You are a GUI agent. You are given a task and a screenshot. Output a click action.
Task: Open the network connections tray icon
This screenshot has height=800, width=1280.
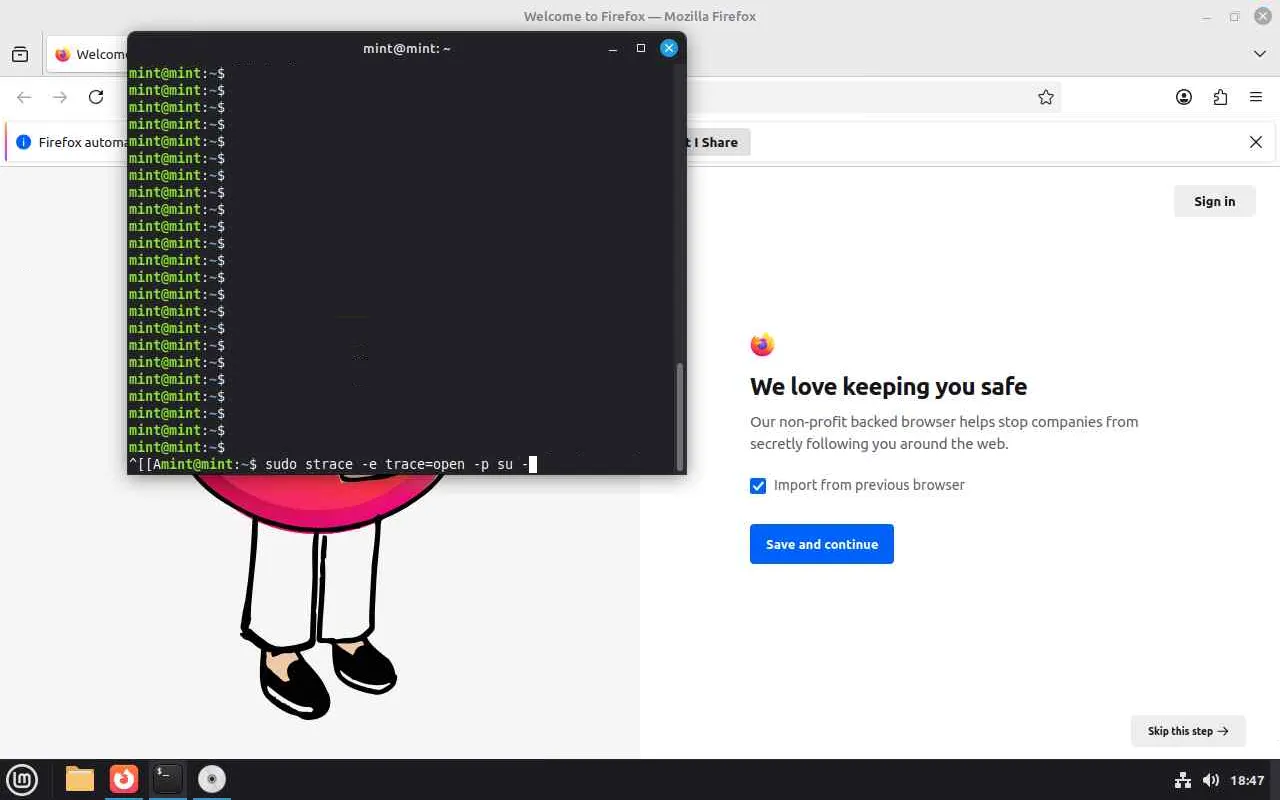click(1183, 780)
